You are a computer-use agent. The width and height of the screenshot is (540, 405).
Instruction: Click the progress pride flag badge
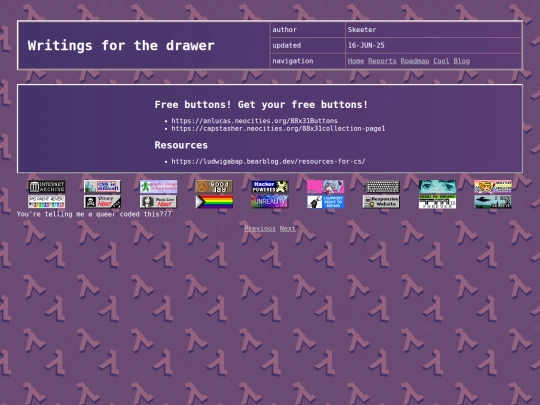click(214, 202)
